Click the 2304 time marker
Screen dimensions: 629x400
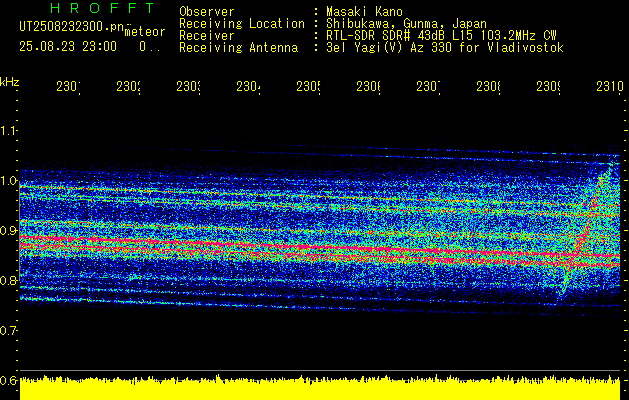(248, 87)
